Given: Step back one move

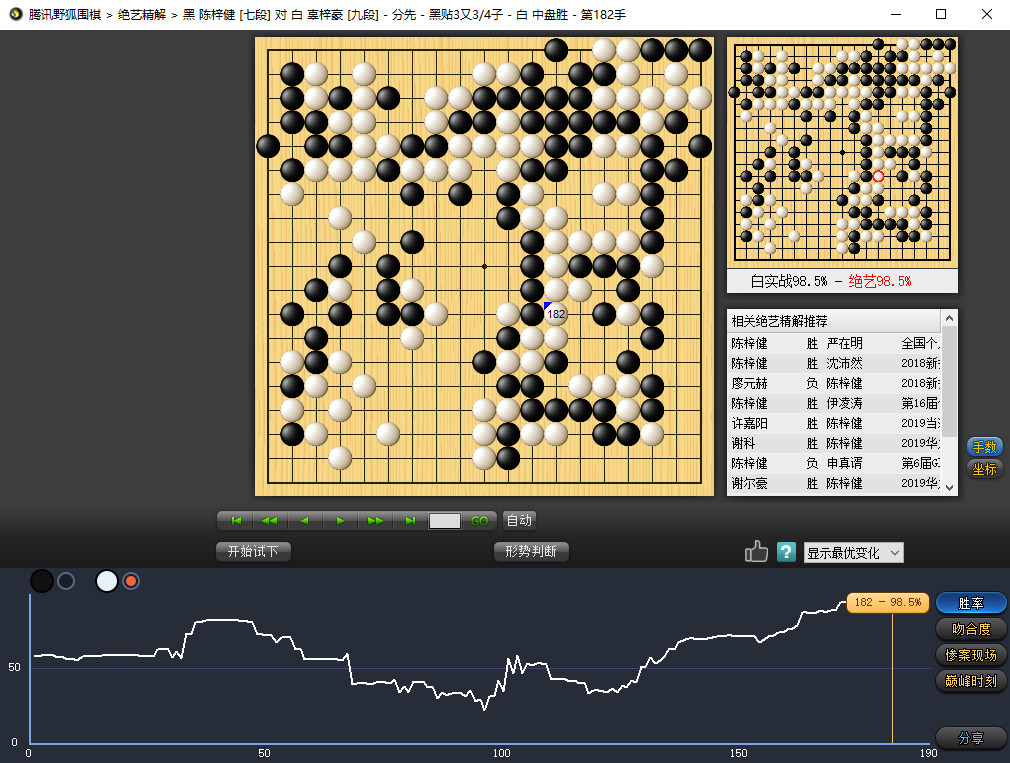Looking at the screenshot, I should [x=305, y=521].
